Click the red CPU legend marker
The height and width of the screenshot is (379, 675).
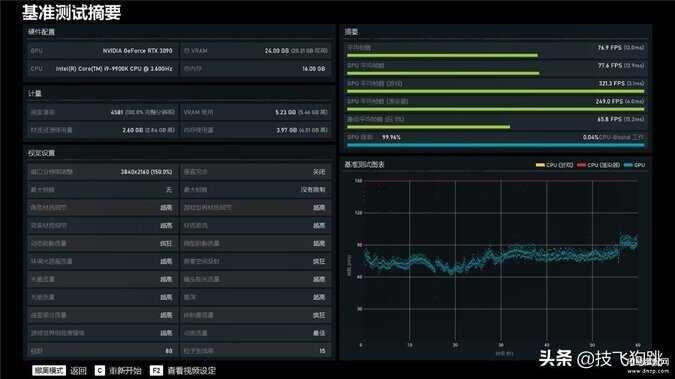[581, 165]
